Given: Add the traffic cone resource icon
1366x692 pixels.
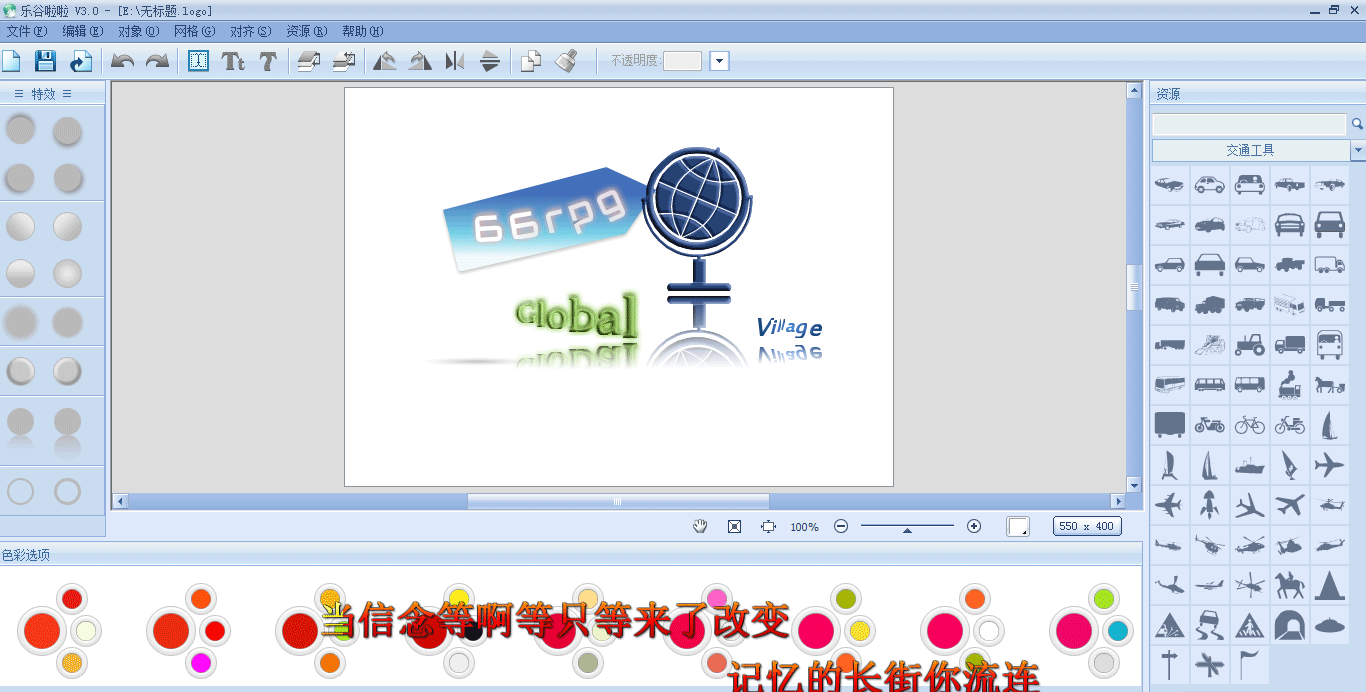Looking at the screenshot, I should click(x=1329, y=584).
